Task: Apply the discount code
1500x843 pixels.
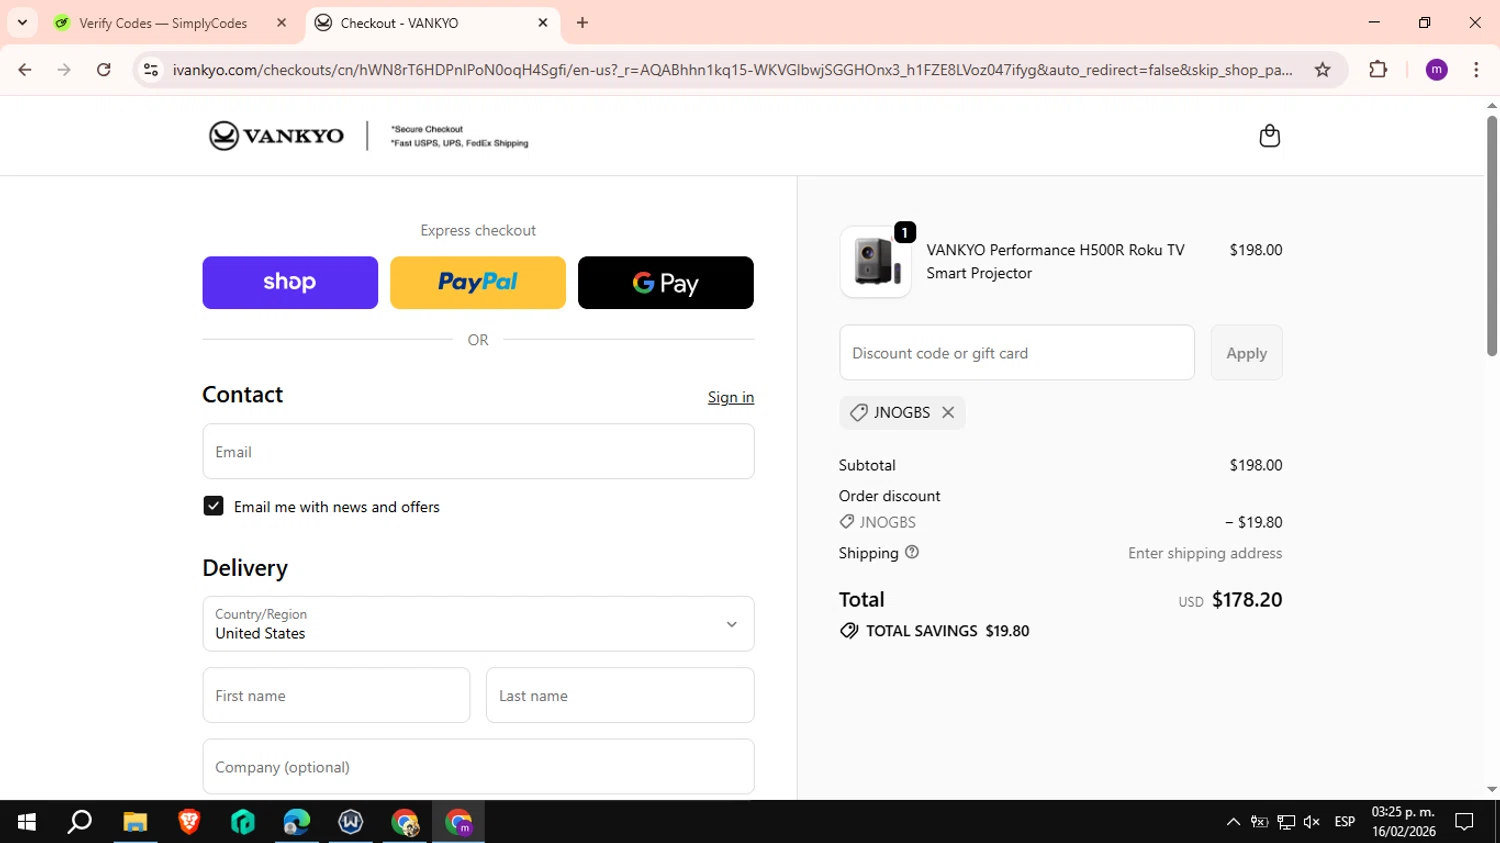Action: coord(1246,352)
